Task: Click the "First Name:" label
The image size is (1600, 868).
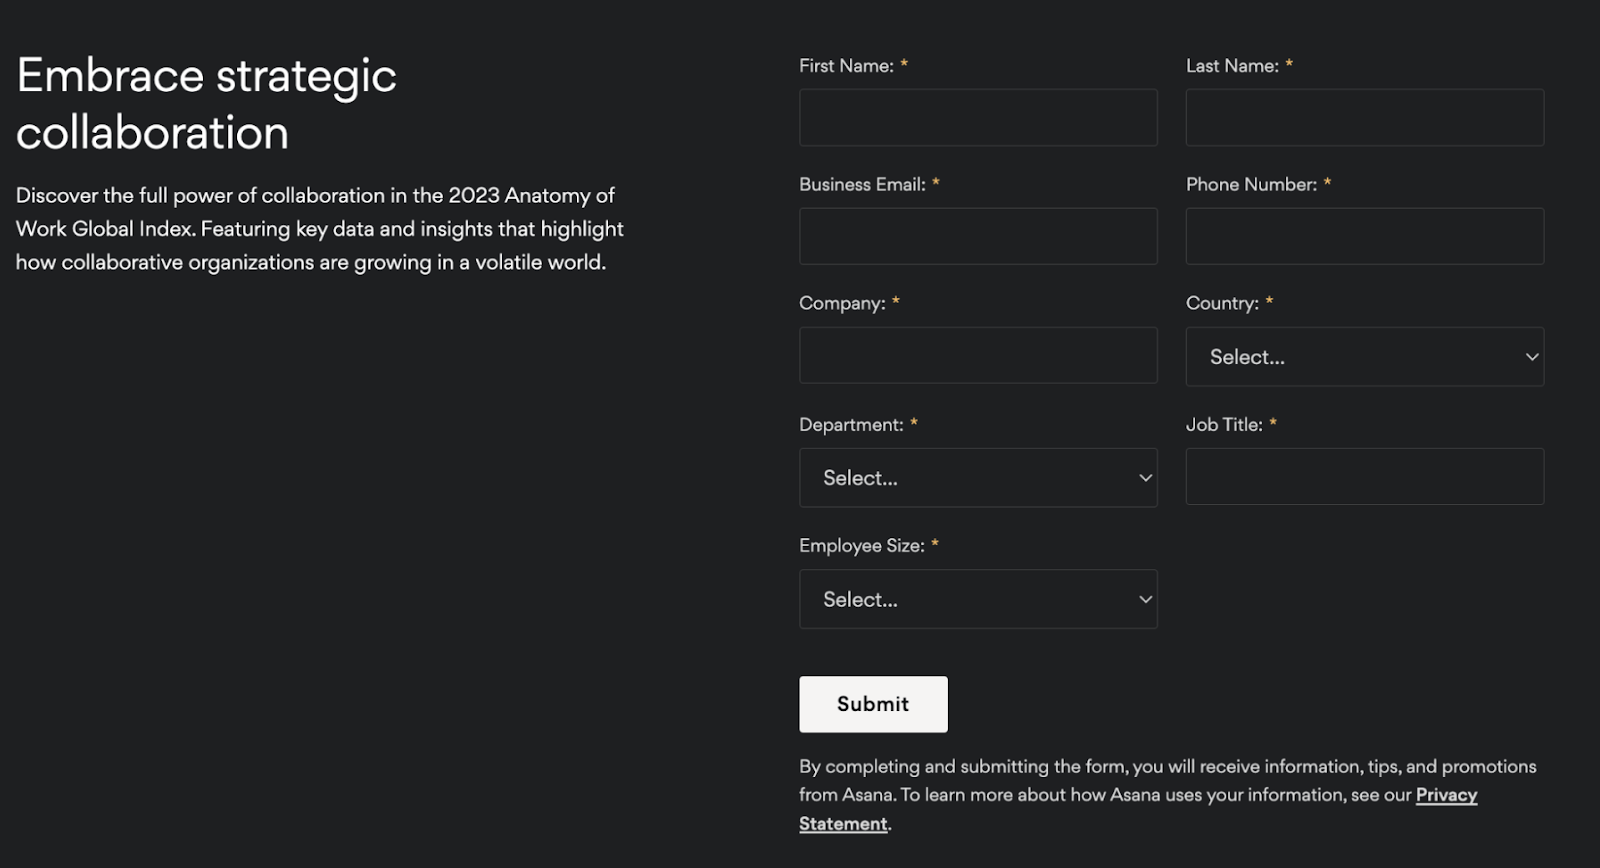Action: pos(846,66)
